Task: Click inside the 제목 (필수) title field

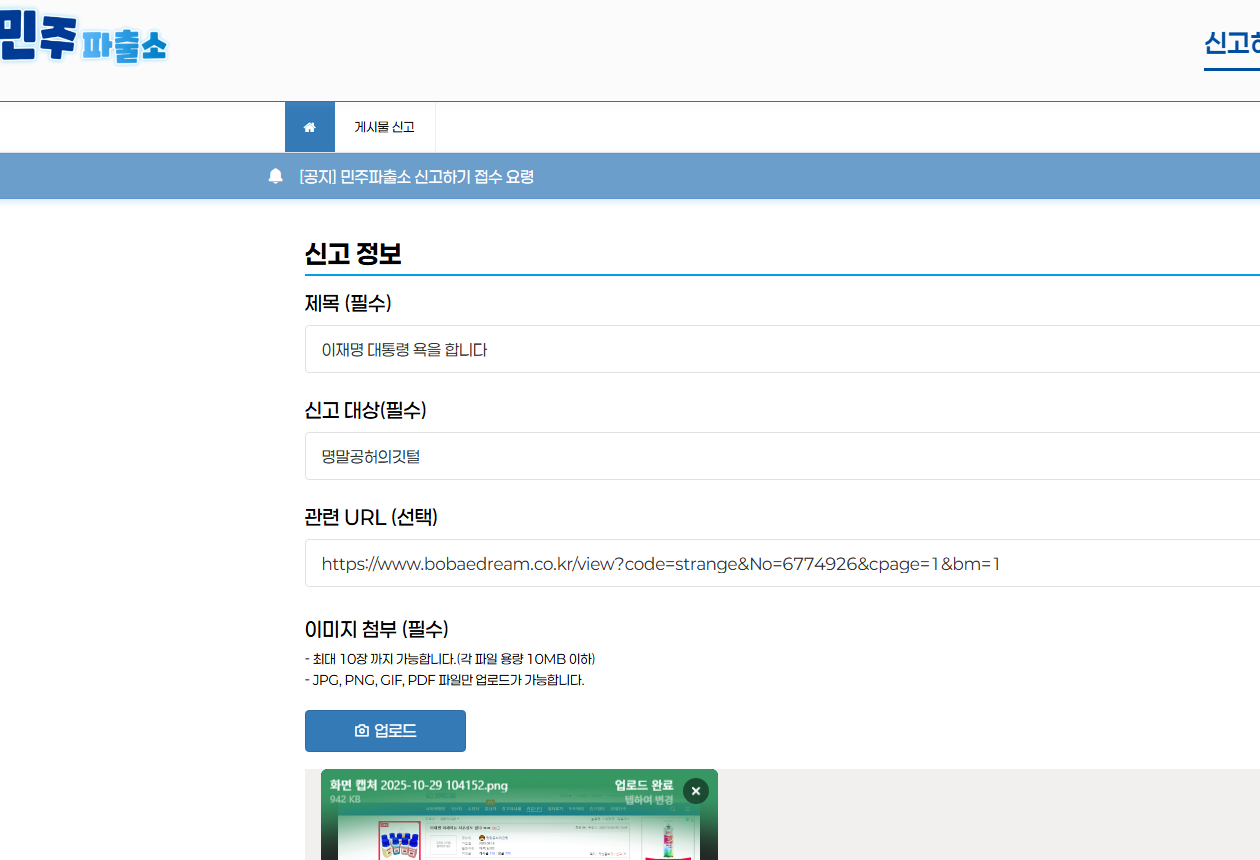Action: (600, 349)
